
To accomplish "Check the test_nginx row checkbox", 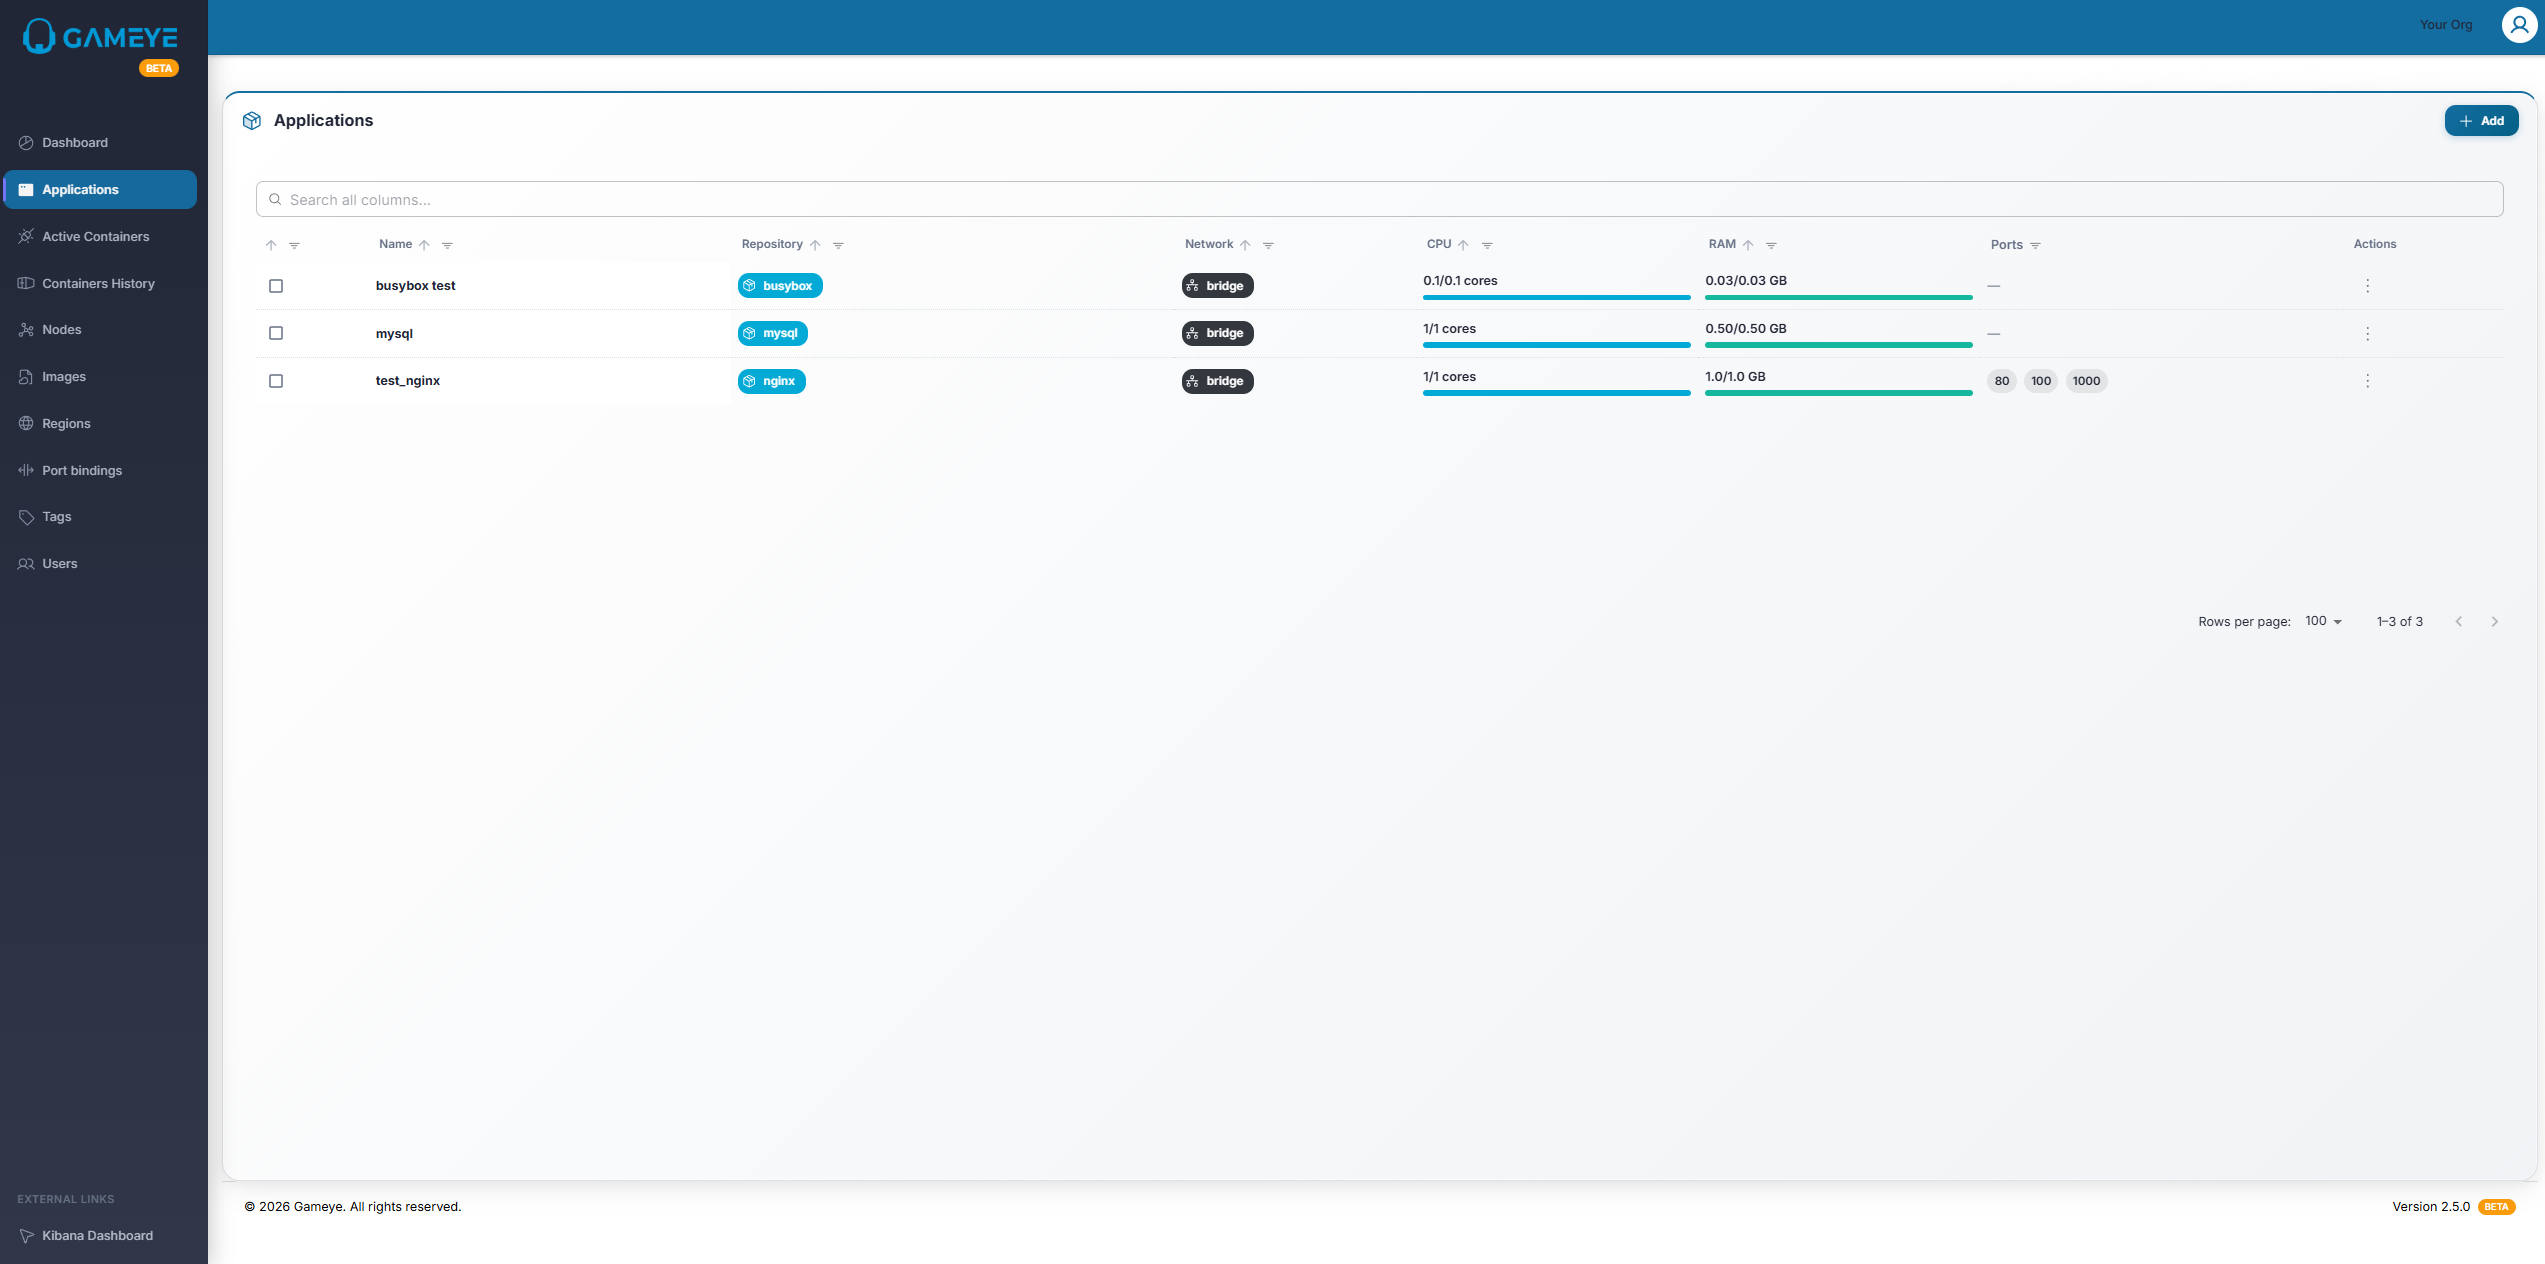I will [x=276, y=381].
